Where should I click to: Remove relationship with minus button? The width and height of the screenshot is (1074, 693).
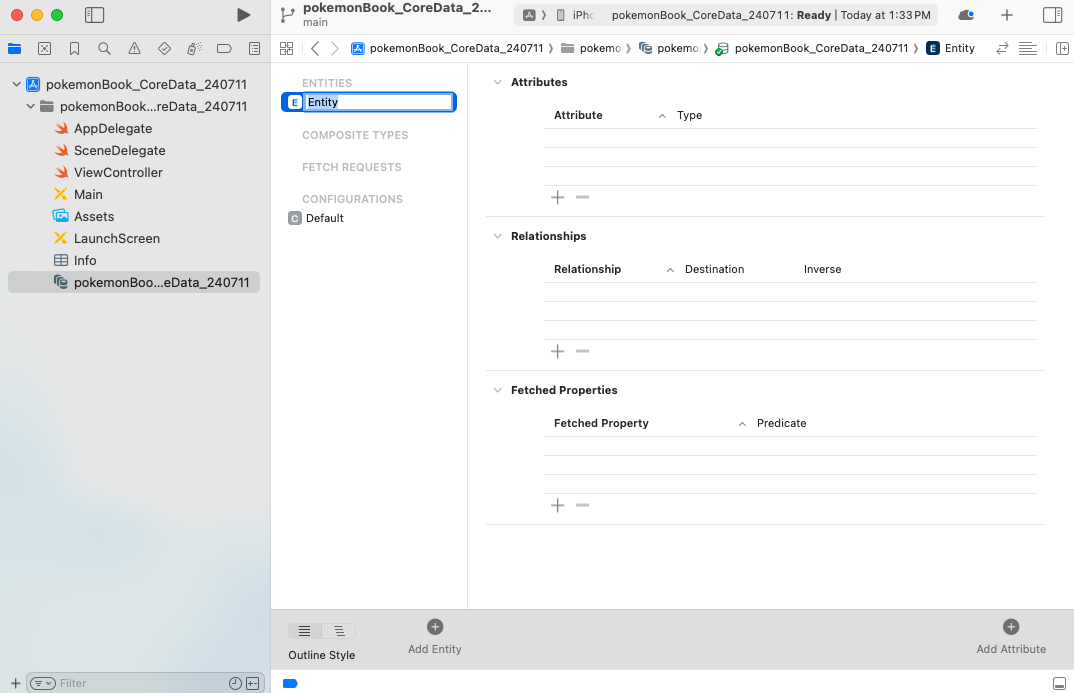(x=582, y=351)
